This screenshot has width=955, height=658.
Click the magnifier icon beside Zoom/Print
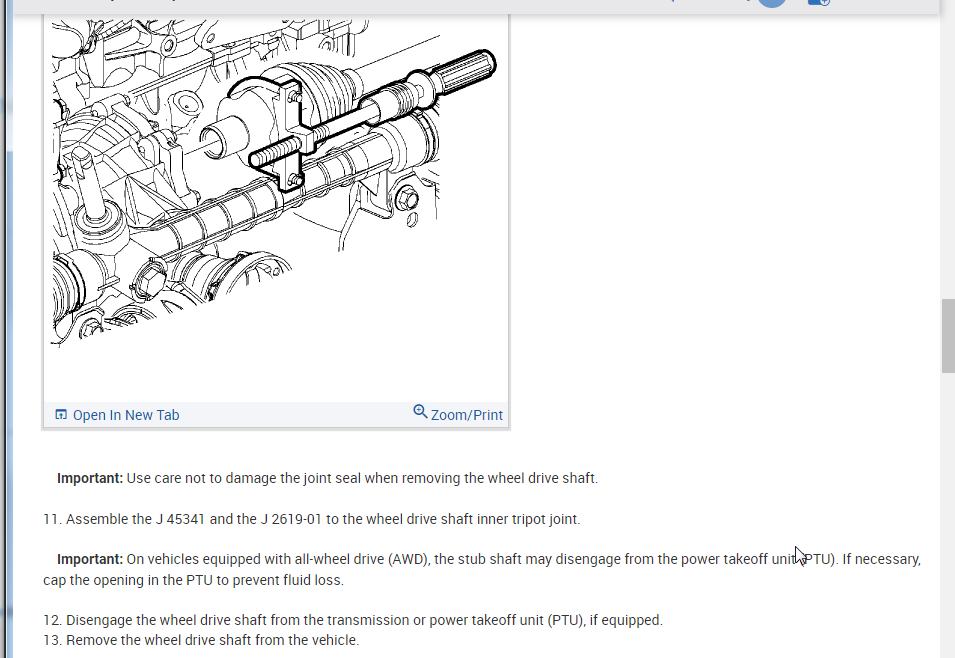pos(420,412)
